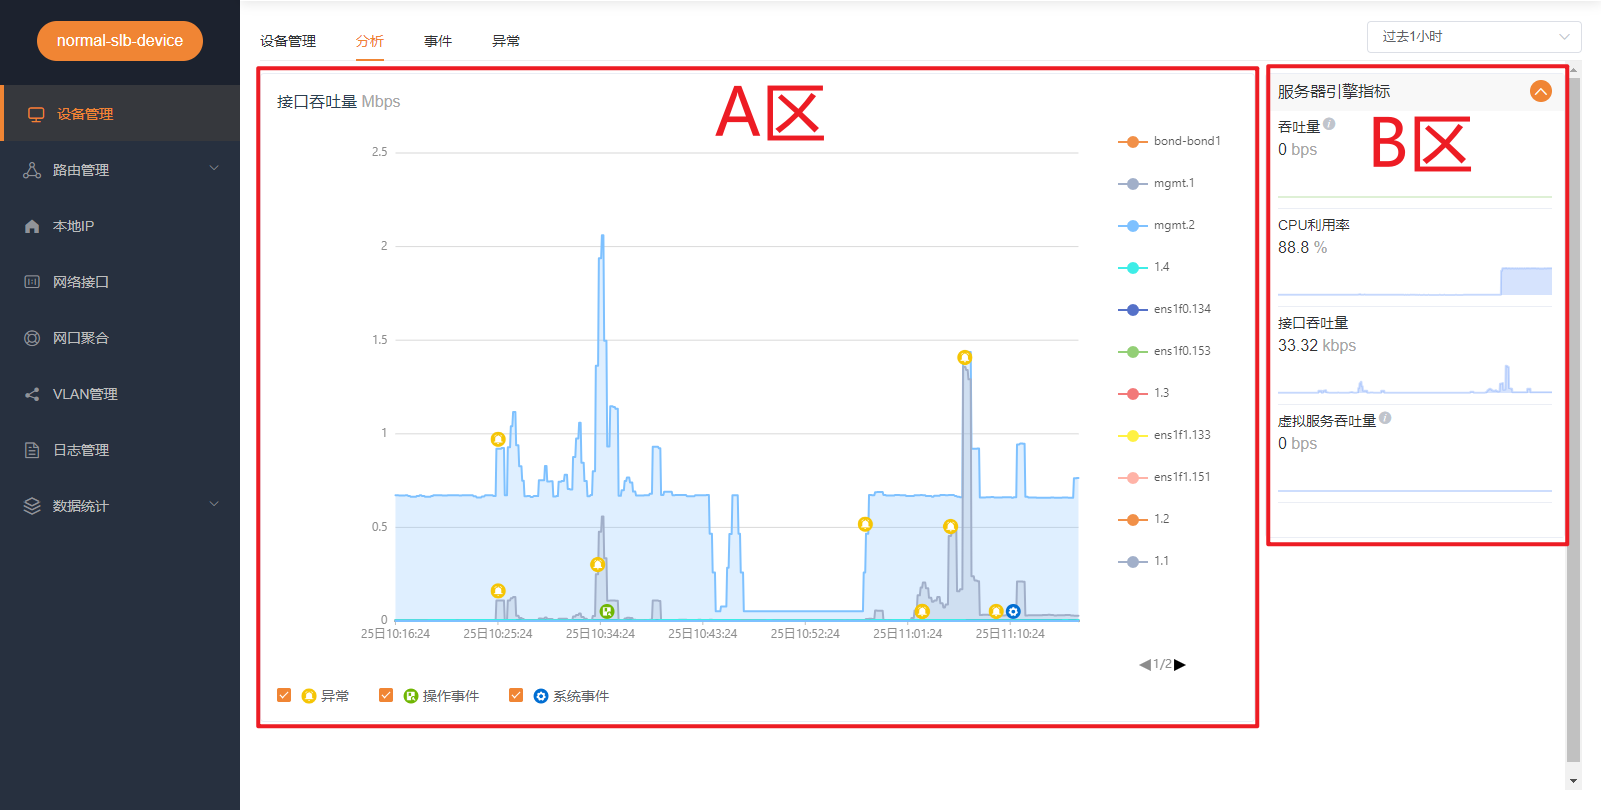This screenshot has height=810, width=1601.
Task: Uncheck the 异常 checkbox below chart
Action: click(284, 695)
